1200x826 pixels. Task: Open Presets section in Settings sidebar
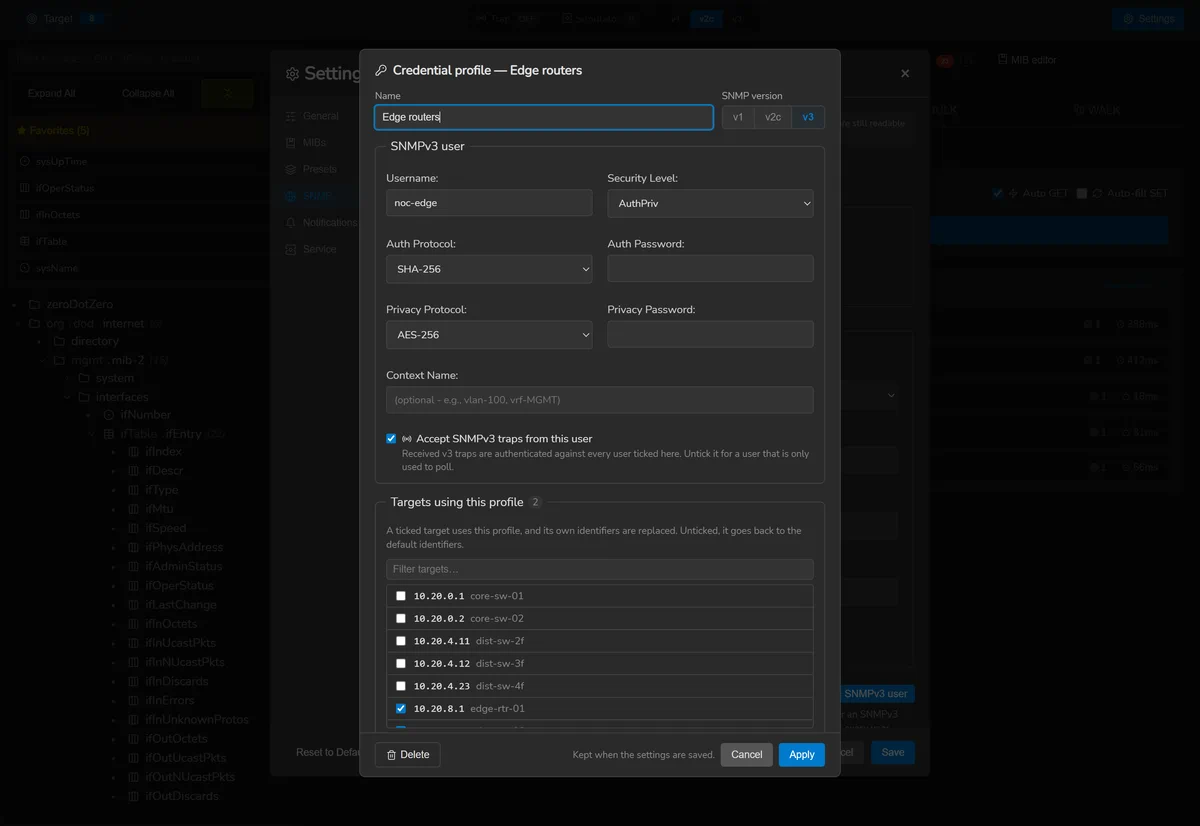[x=312, y=169]
